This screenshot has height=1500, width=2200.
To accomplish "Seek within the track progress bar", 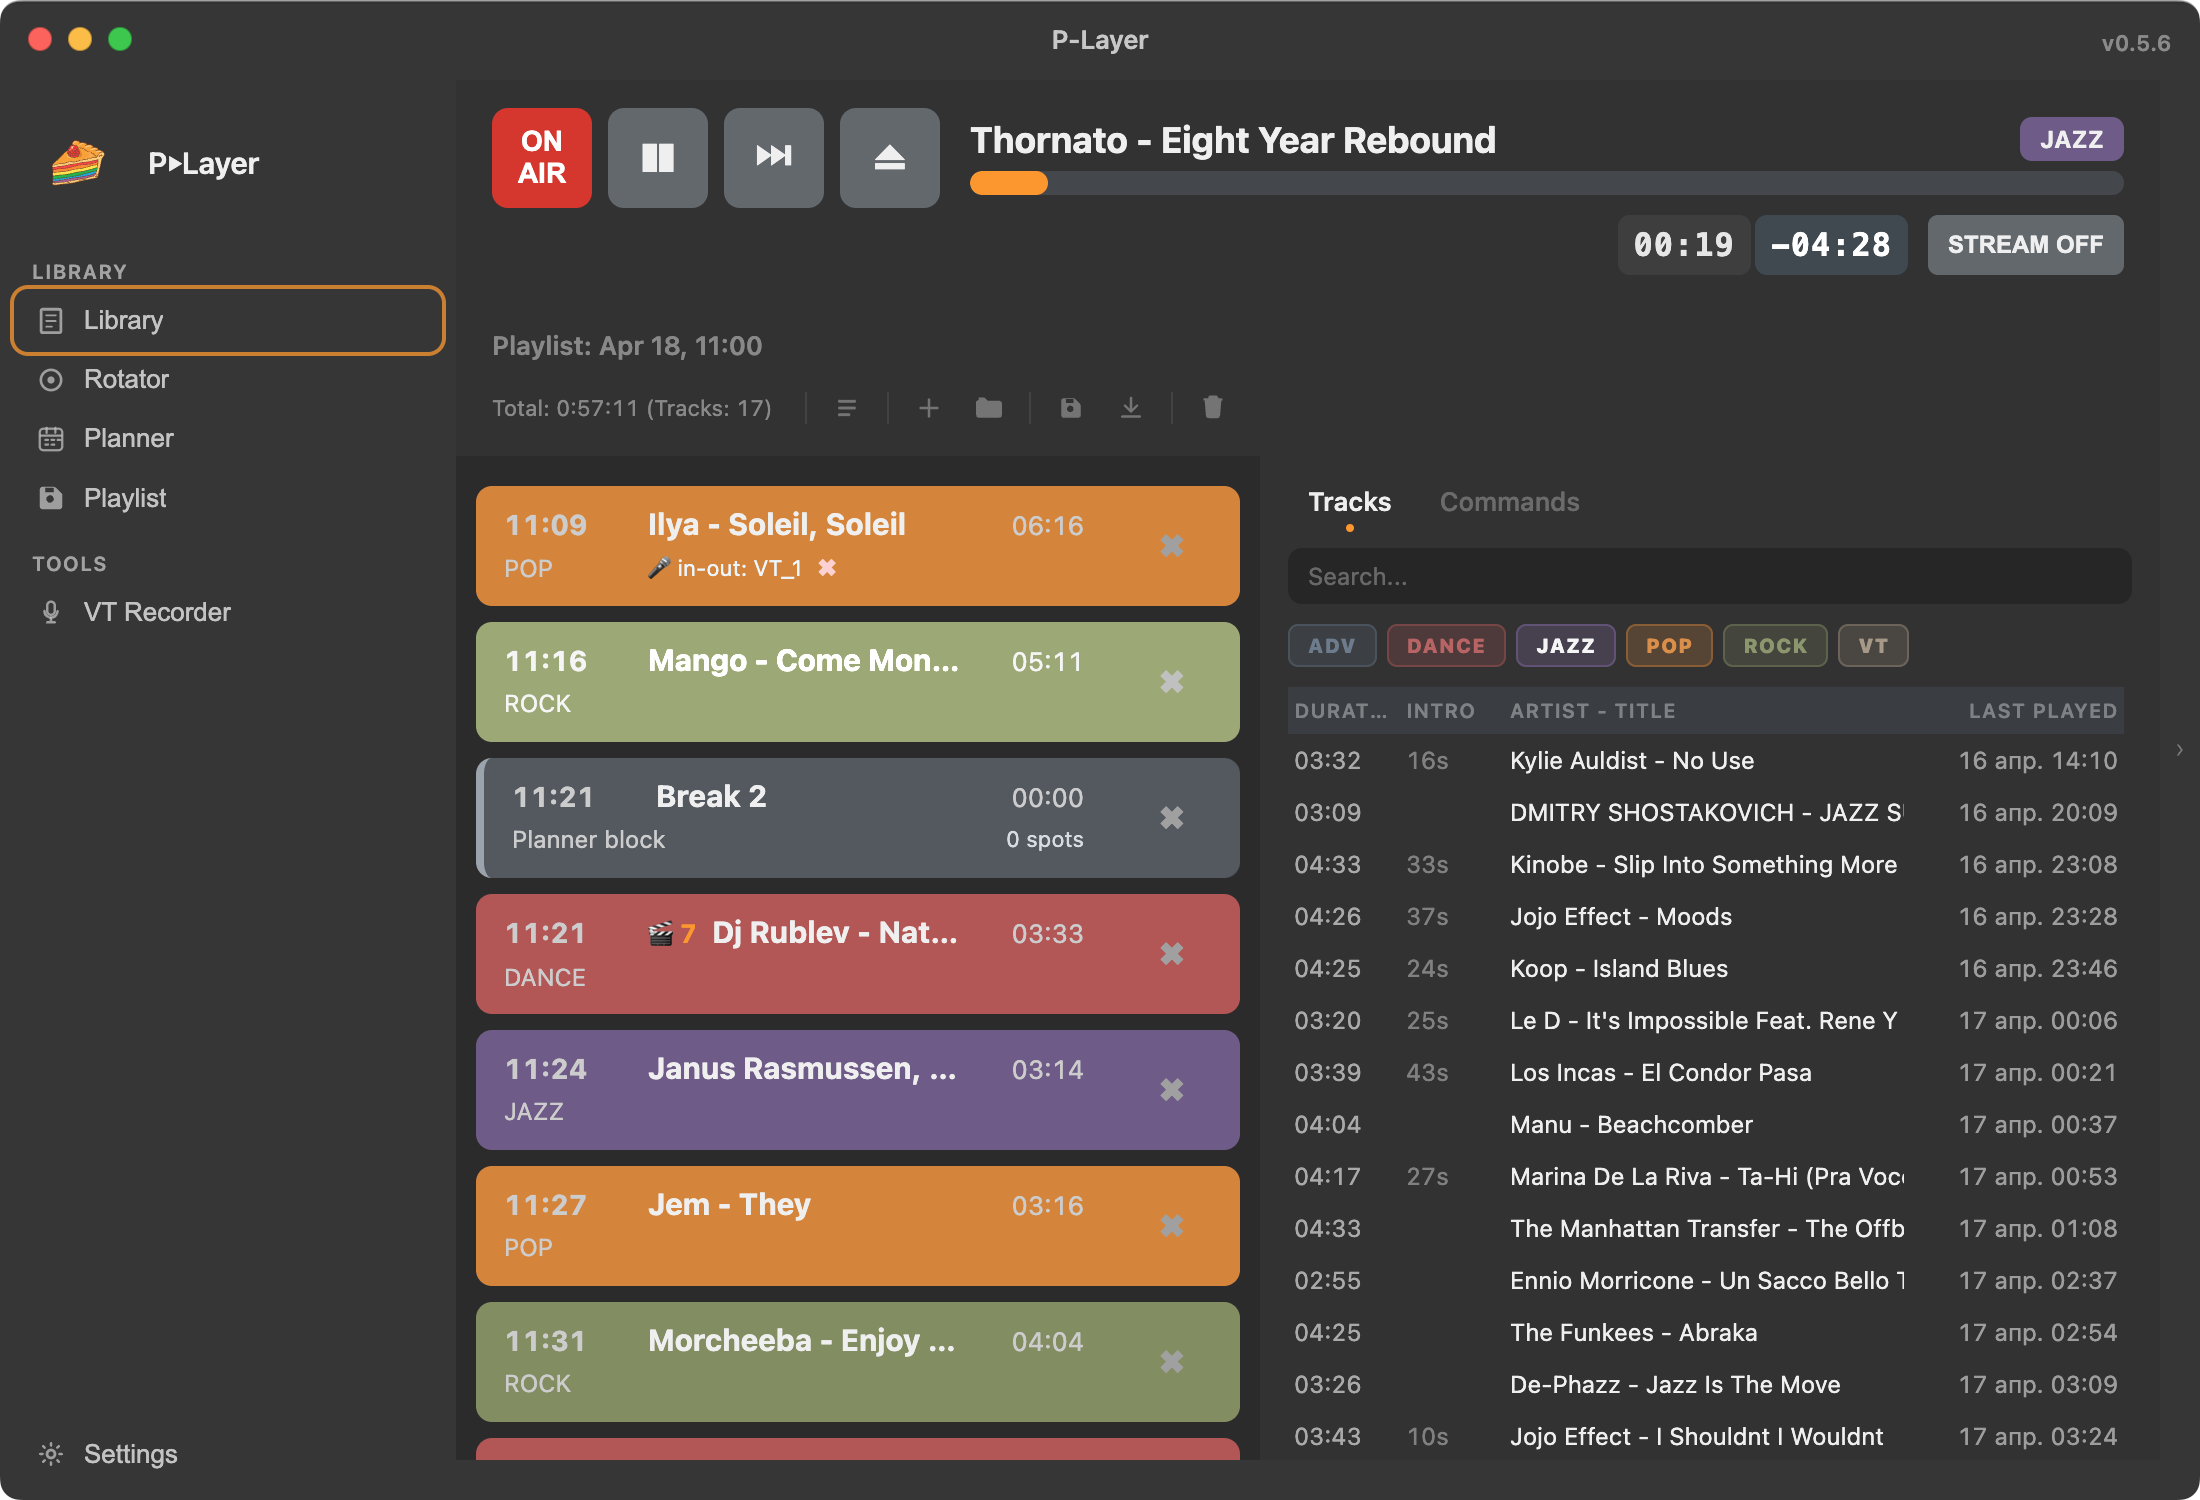I will point(1546,183).
